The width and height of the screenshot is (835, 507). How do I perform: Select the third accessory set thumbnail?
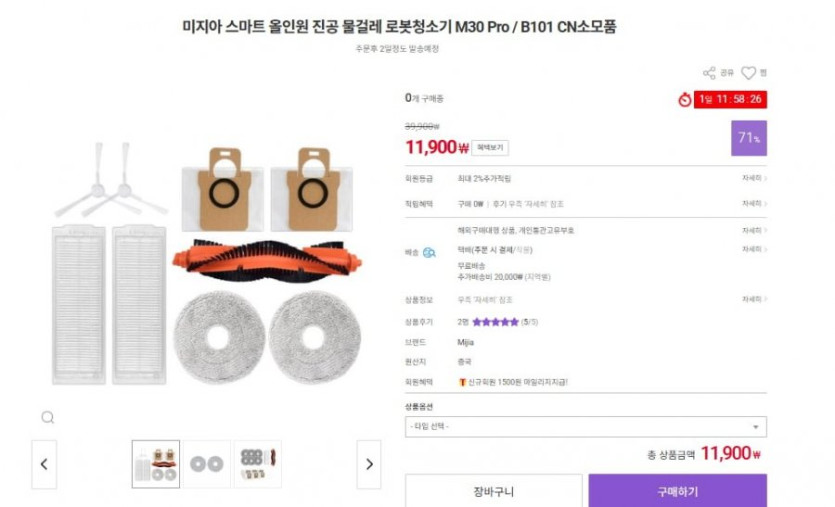[x=258, y=464]
